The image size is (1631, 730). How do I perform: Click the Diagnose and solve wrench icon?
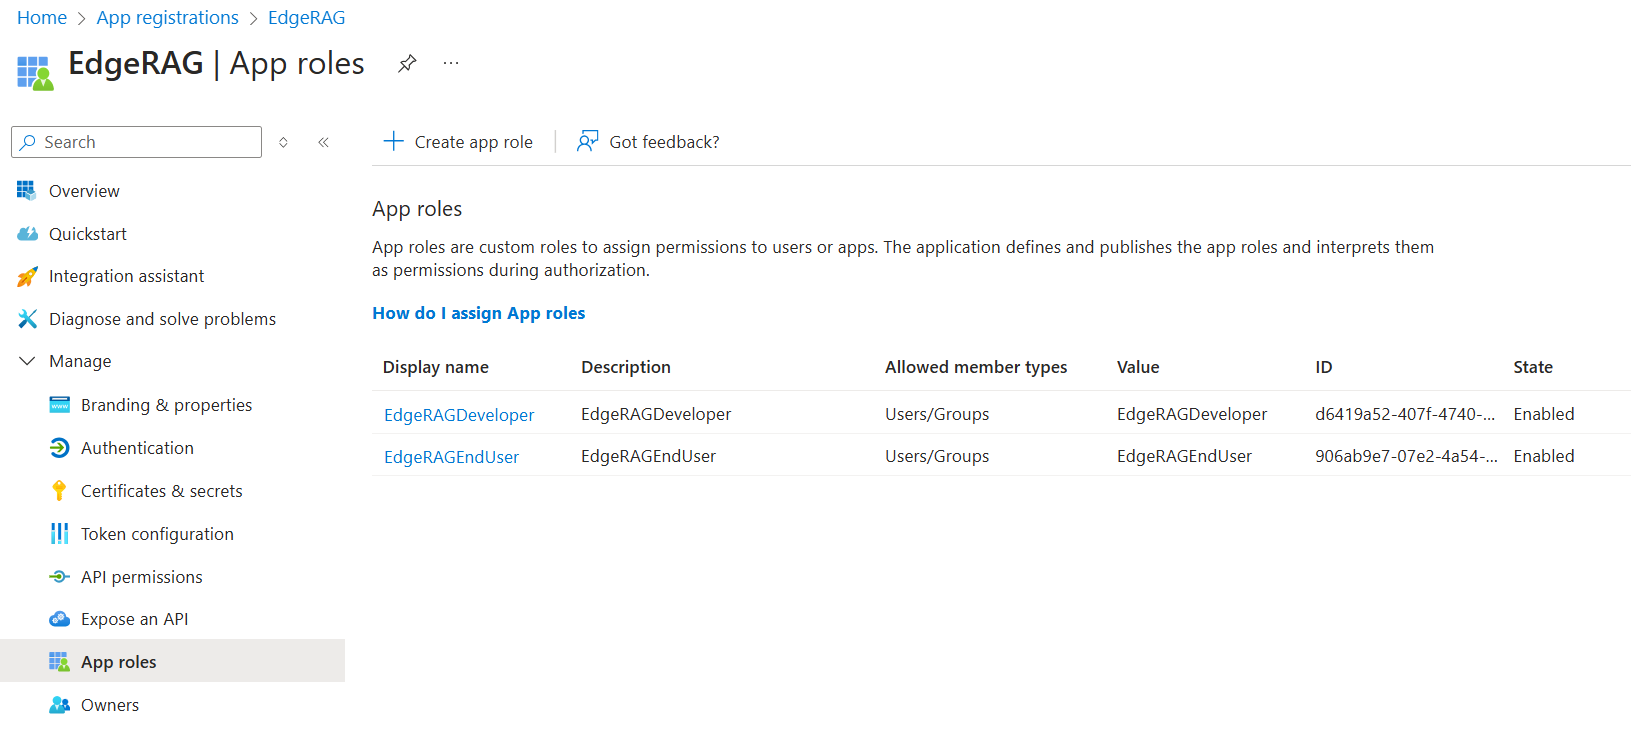pos(27,319)
